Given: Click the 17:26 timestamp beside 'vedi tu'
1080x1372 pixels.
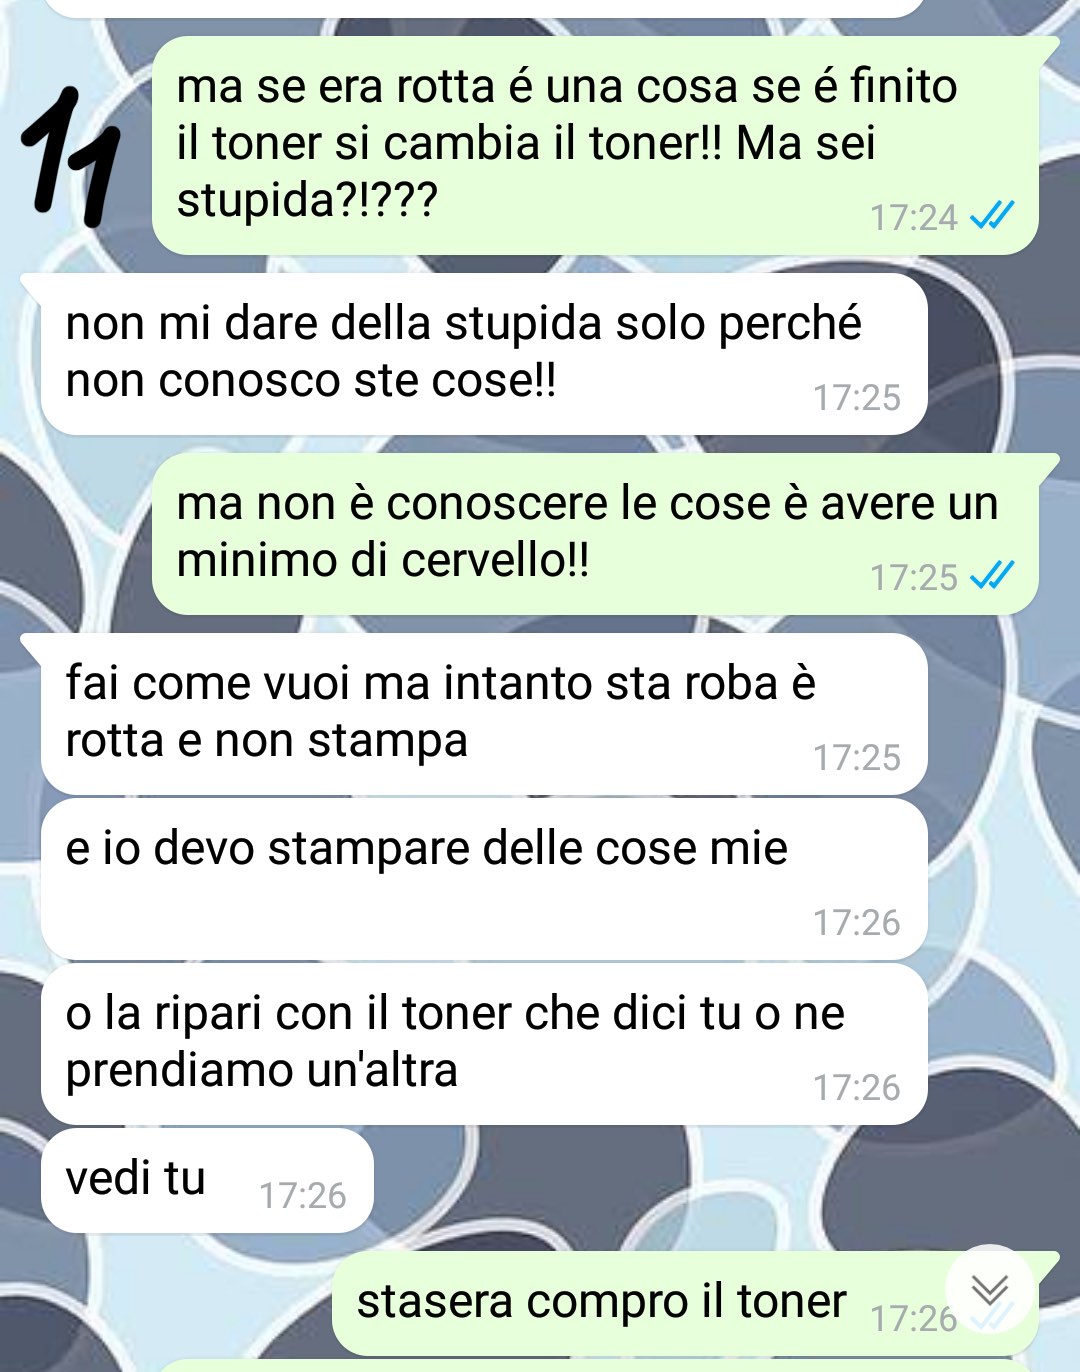Looking at the screenshot, I should (302, 1195).
